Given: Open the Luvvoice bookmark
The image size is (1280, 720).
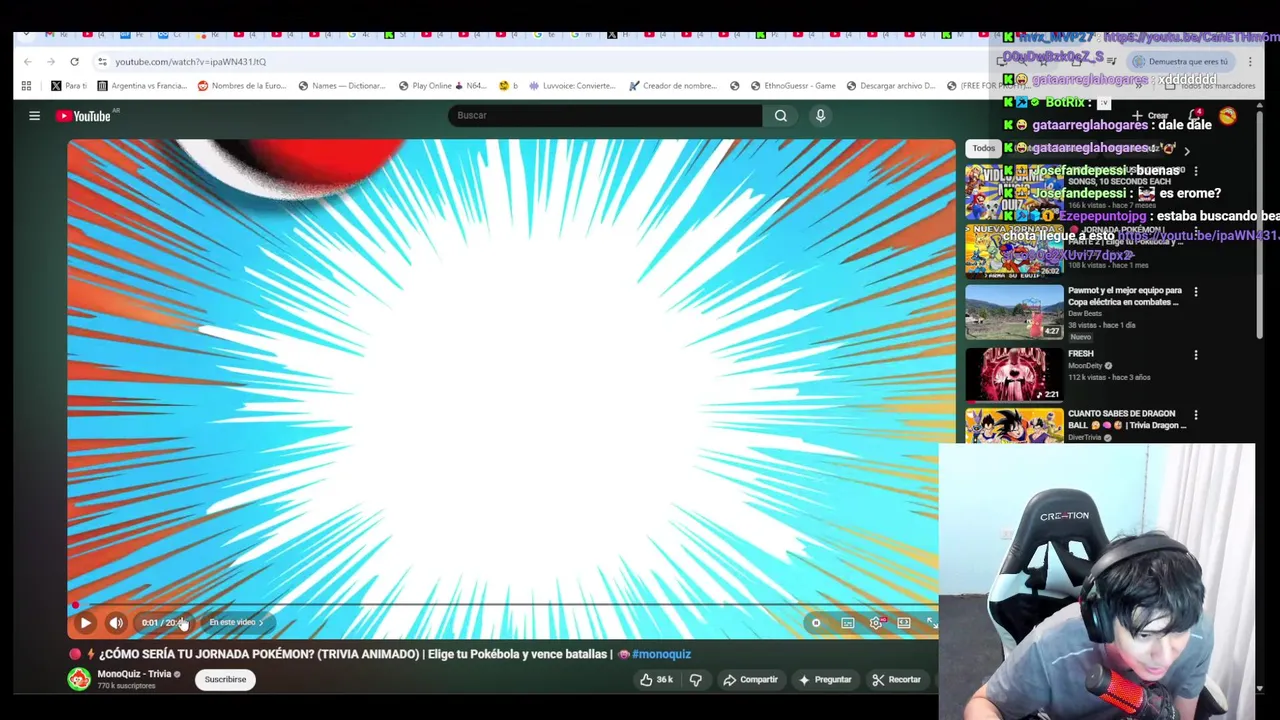Looking at the screenshot, I should (x=571, y=86).
